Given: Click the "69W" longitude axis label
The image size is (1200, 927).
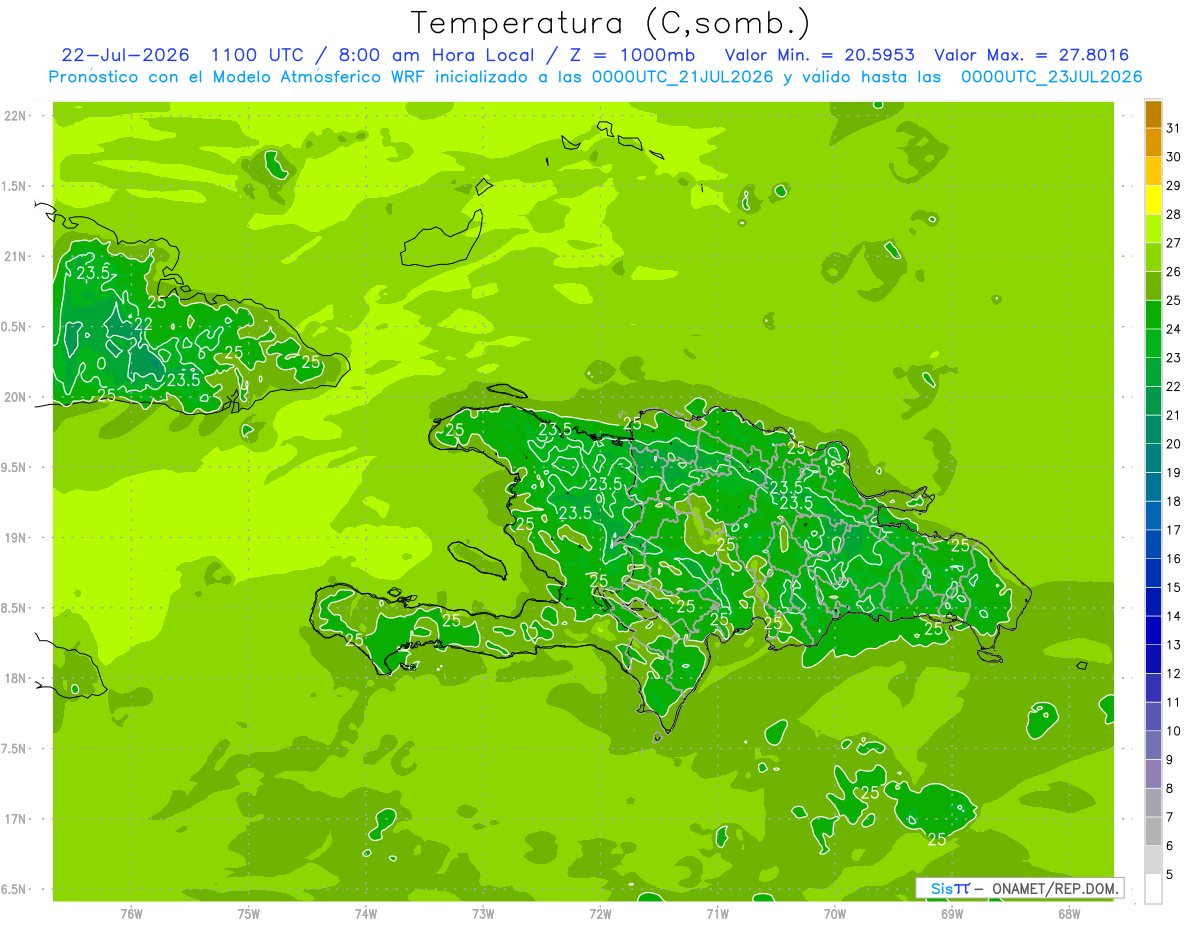Looking at the screenshot, I should click(952, 913).
